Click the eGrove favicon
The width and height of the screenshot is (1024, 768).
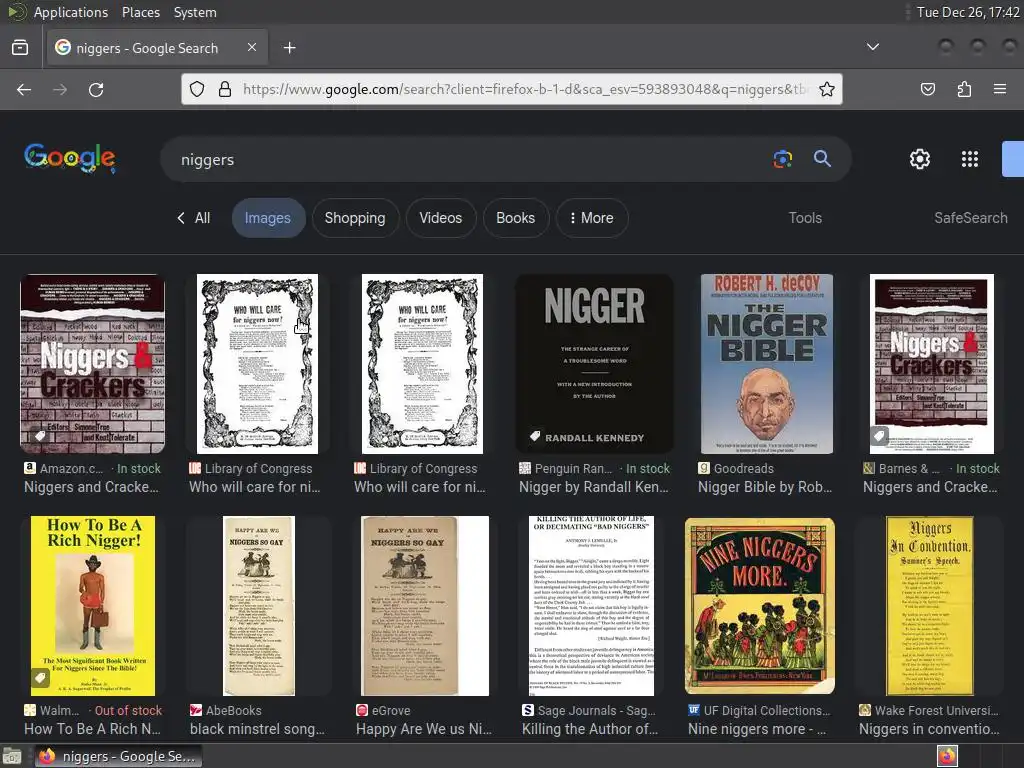point(362,710)
